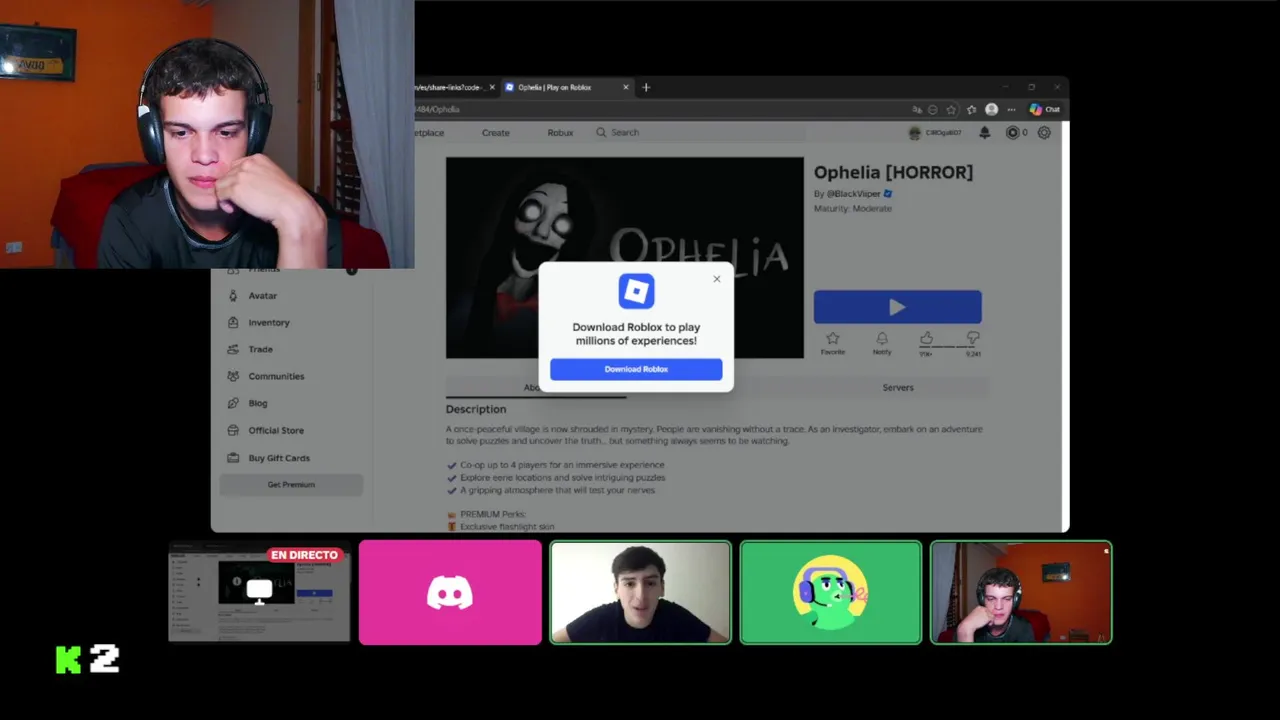This screenshot has height=720, width=1280.
Task: Click the Notify bell under Play
Action: (882, 339)
